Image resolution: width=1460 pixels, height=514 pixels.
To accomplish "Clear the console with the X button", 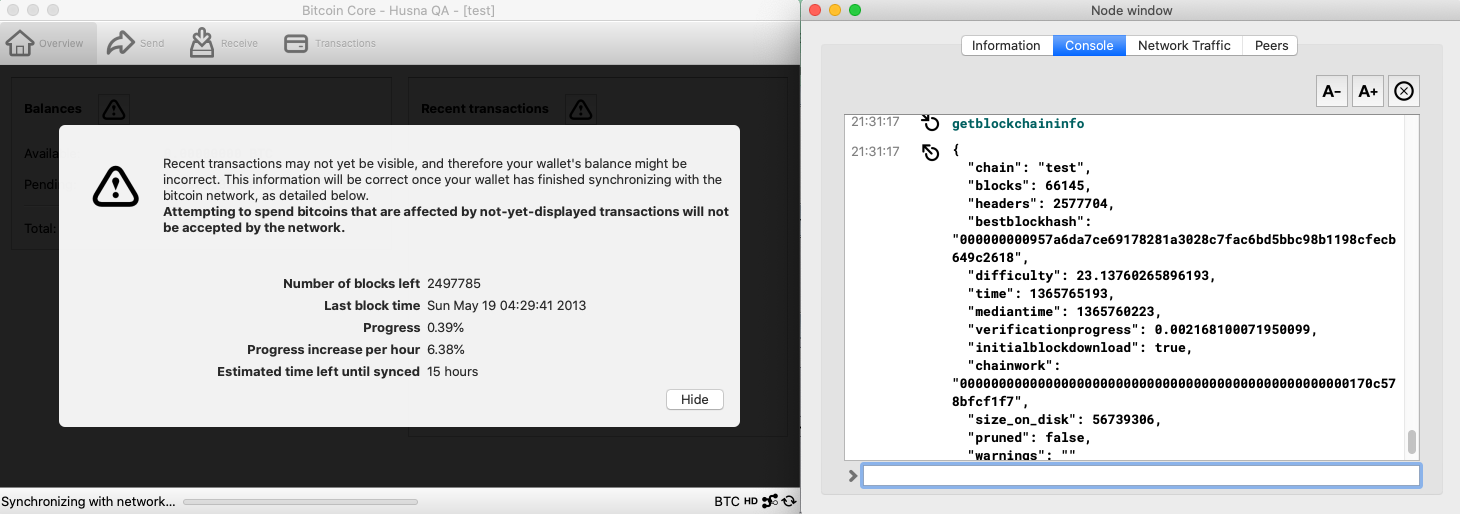I will coord(1403,91).
